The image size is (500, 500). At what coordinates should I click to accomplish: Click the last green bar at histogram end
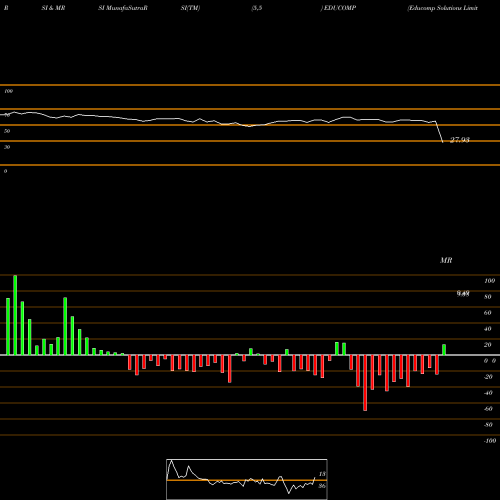coord(444,350)
